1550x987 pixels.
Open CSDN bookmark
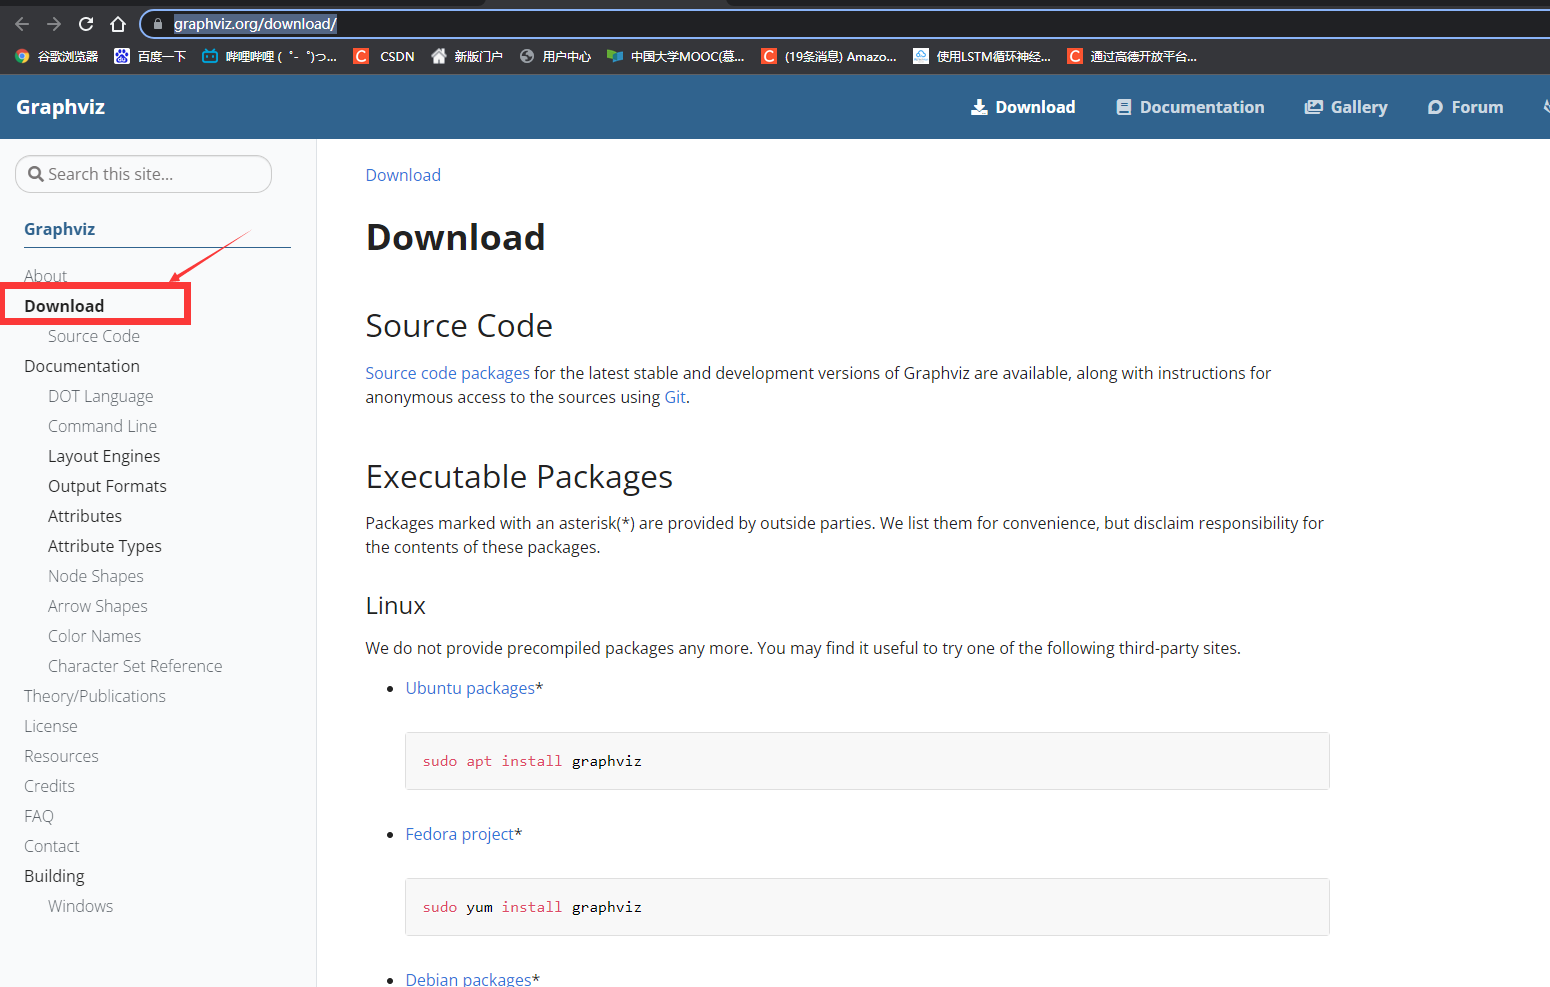[385, 56]
